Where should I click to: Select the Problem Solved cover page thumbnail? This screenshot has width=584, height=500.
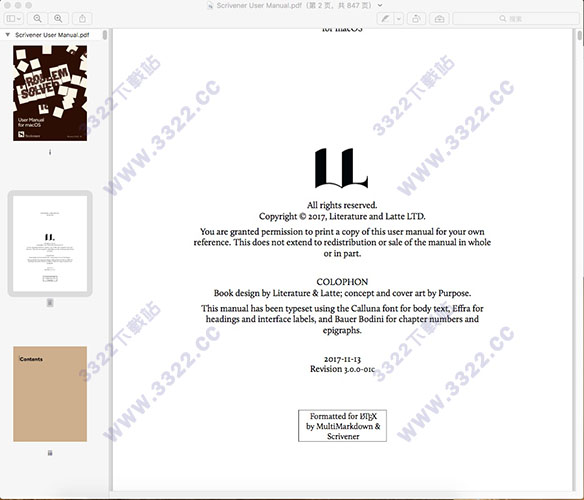[50, 93]
